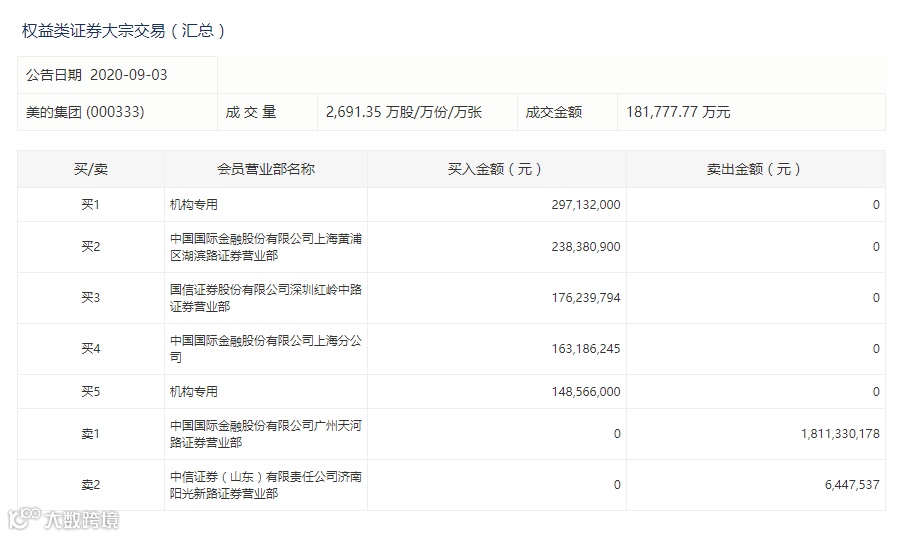Click 中国国际金融股份有限公司上海分公司
Screen dimensions: 909x537
(x=266, y=349)
